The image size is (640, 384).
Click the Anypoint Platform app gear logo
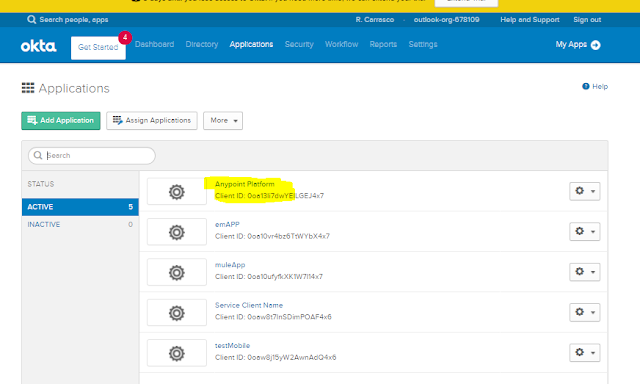177,192
